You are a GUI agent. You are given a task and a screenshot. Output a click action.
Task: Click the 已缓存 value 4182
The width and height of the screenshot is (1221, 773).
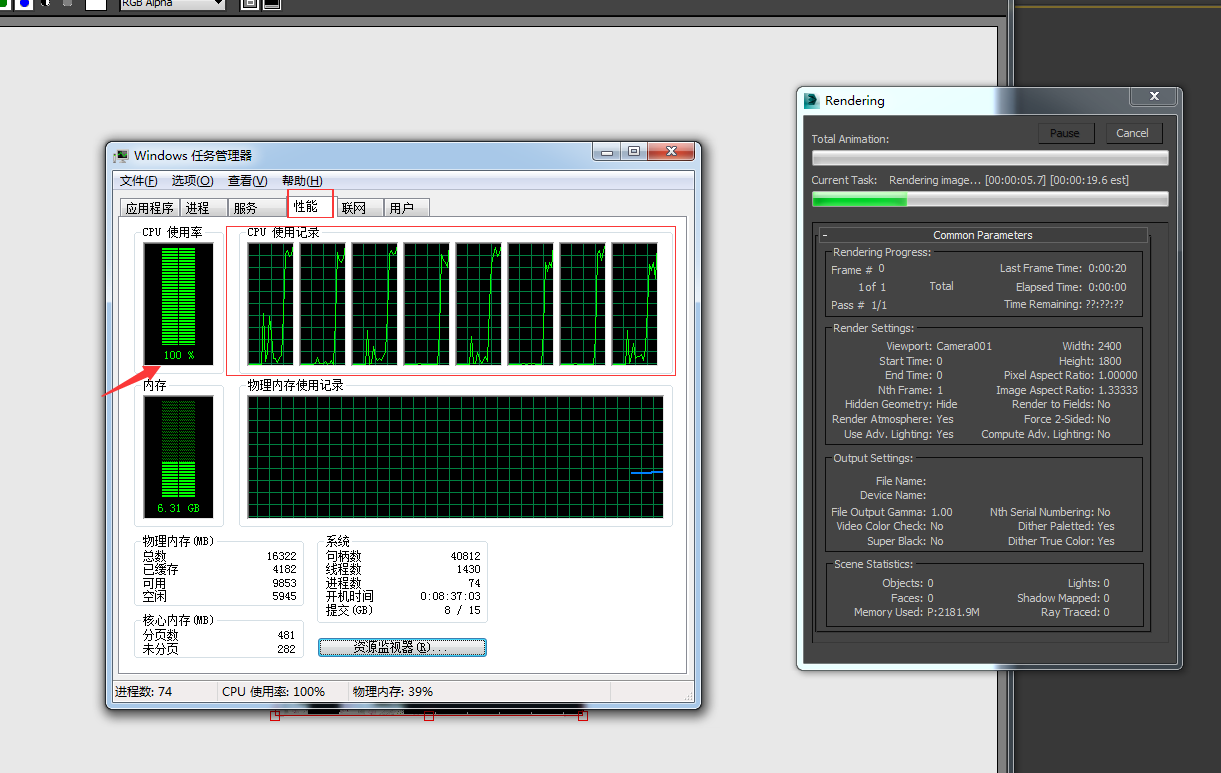point(285,569)
